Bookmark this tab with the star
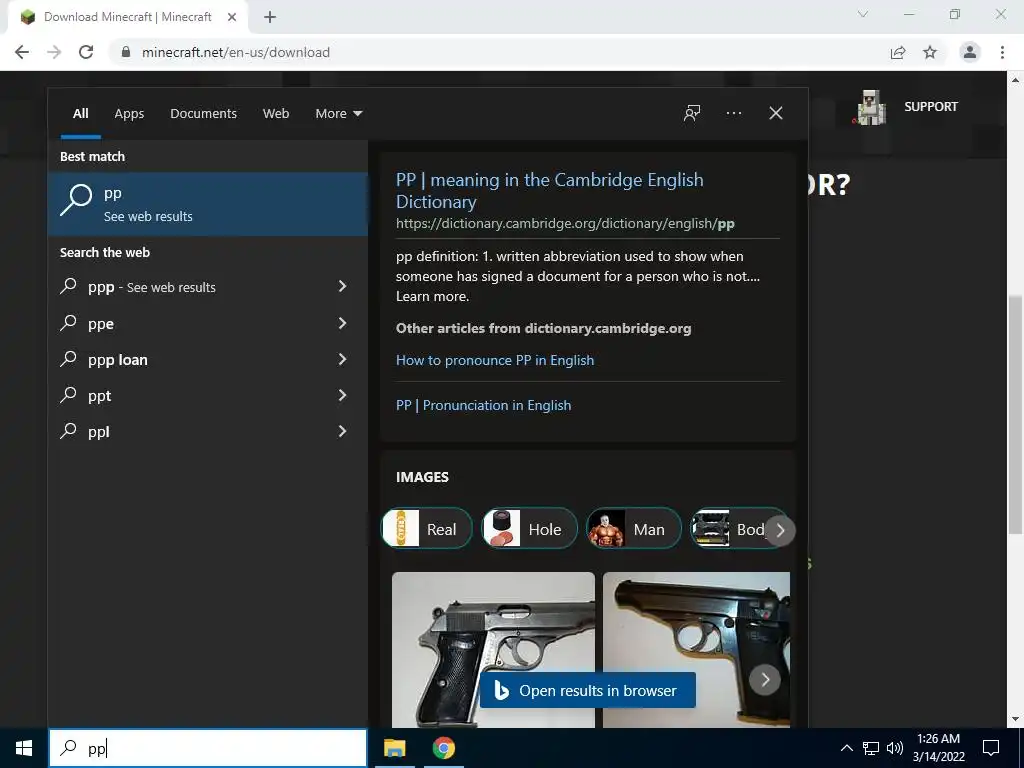The width and height of the screenshot is (1024, 768). 930,52
